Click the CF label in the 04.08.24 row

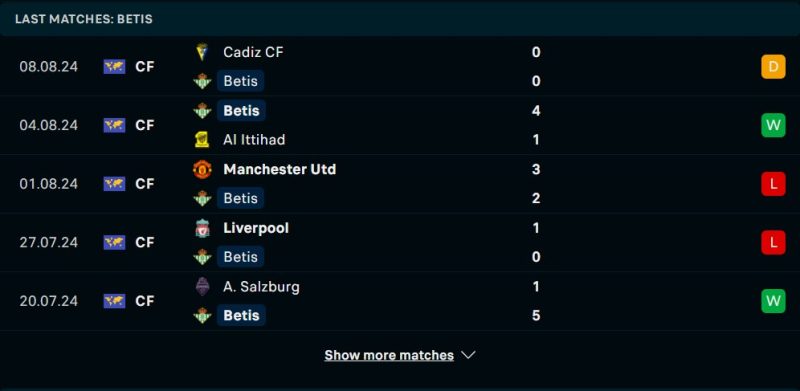[144, 126]
